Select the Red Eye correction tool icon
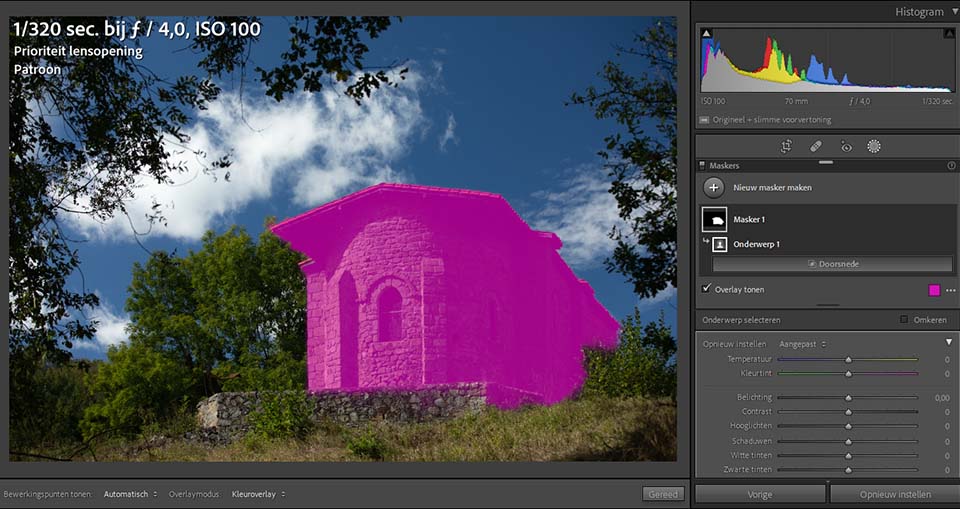 point(846,146)
